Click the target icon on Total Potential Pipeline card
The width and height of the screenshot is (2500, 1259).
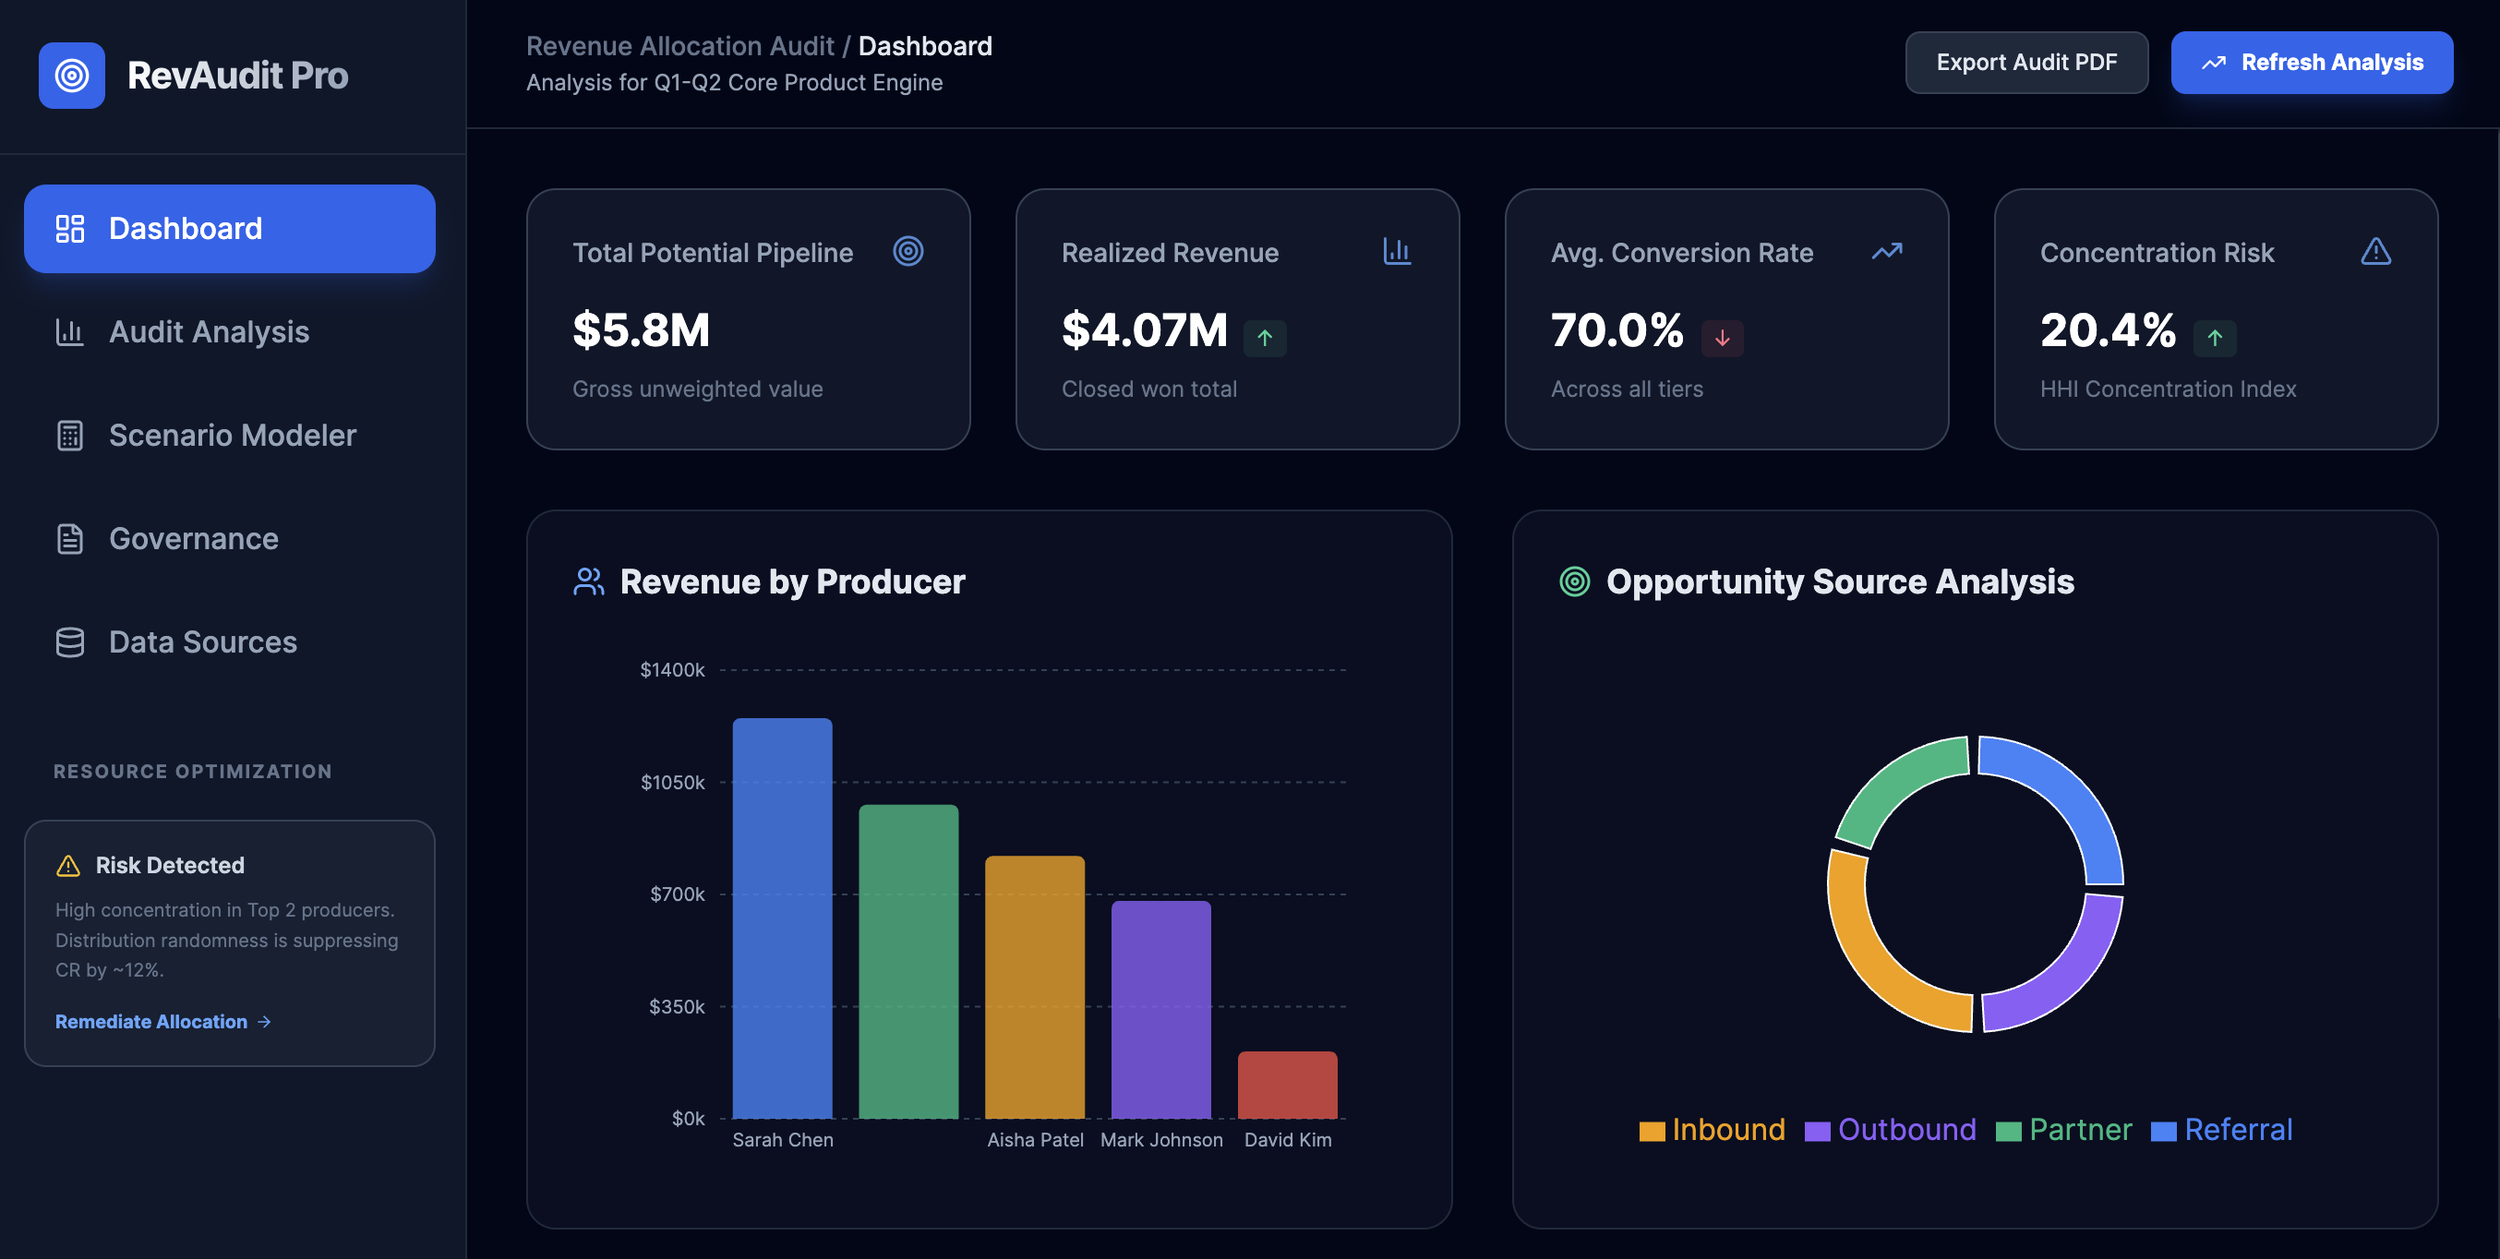[907, 251]
